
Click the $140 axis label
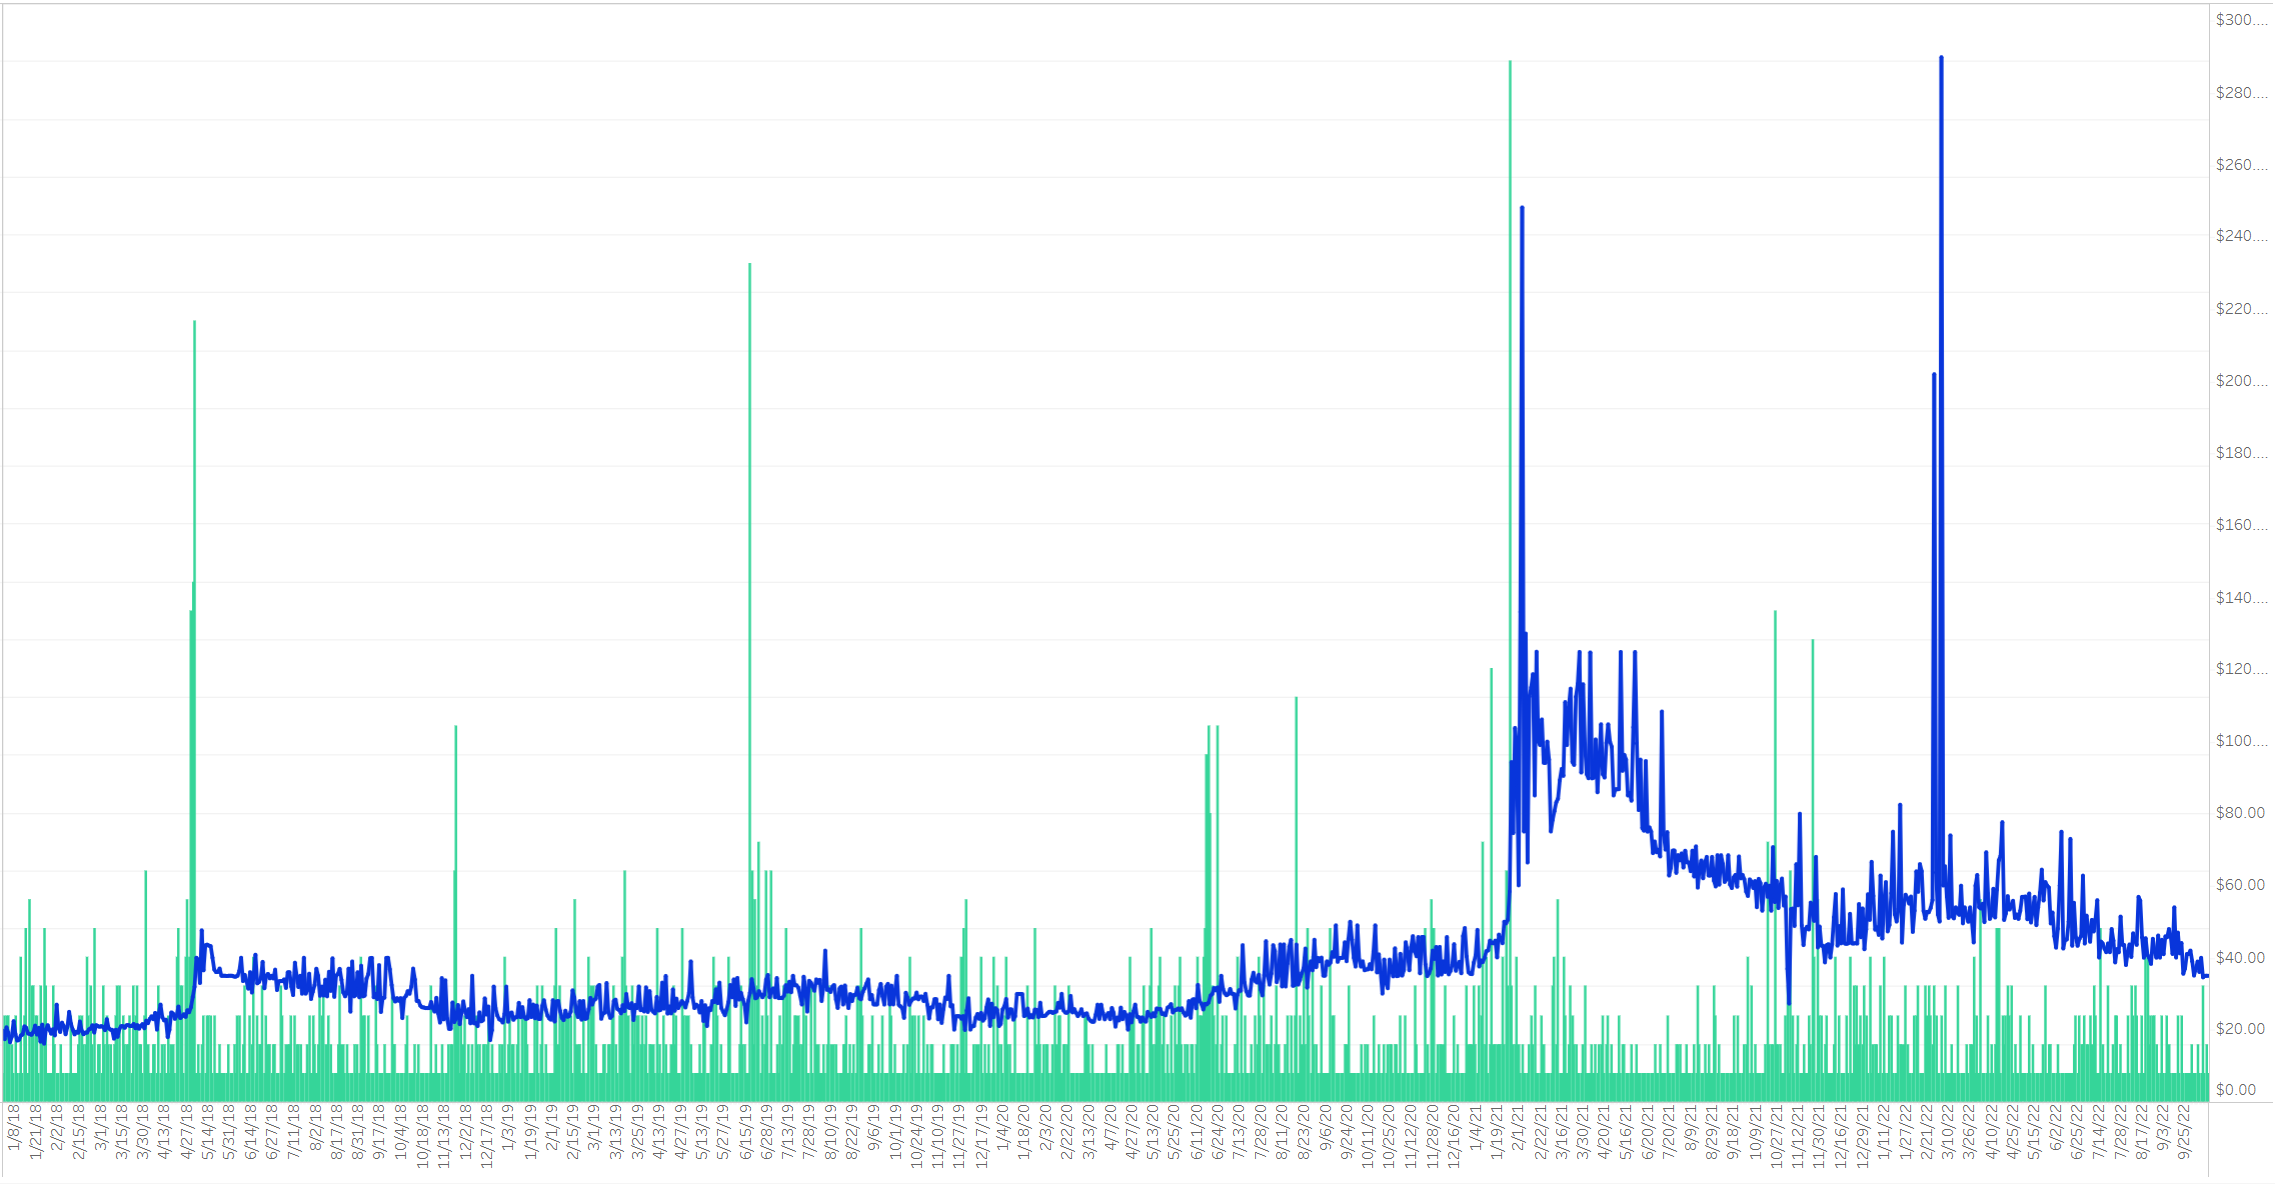2241,598
